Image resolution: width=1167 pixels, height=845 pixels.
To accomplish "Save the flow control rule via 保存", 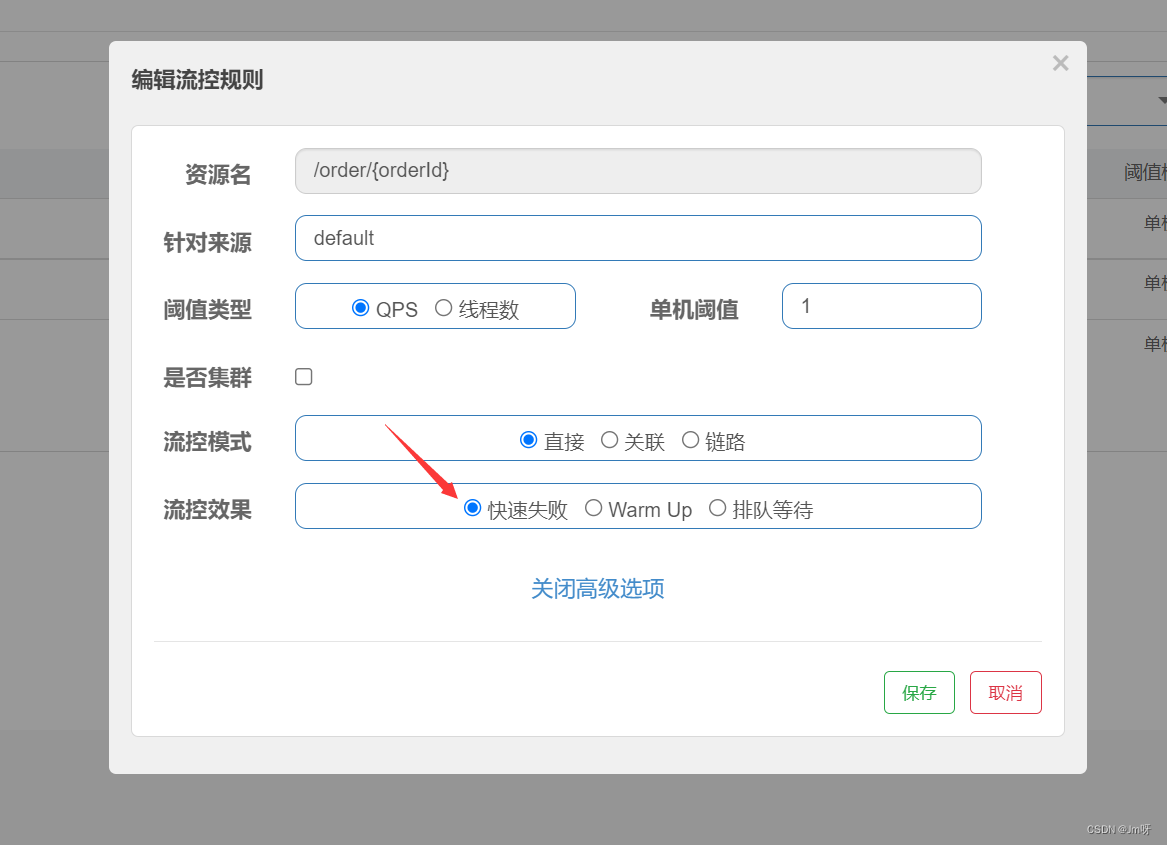I will pos(919,692).
